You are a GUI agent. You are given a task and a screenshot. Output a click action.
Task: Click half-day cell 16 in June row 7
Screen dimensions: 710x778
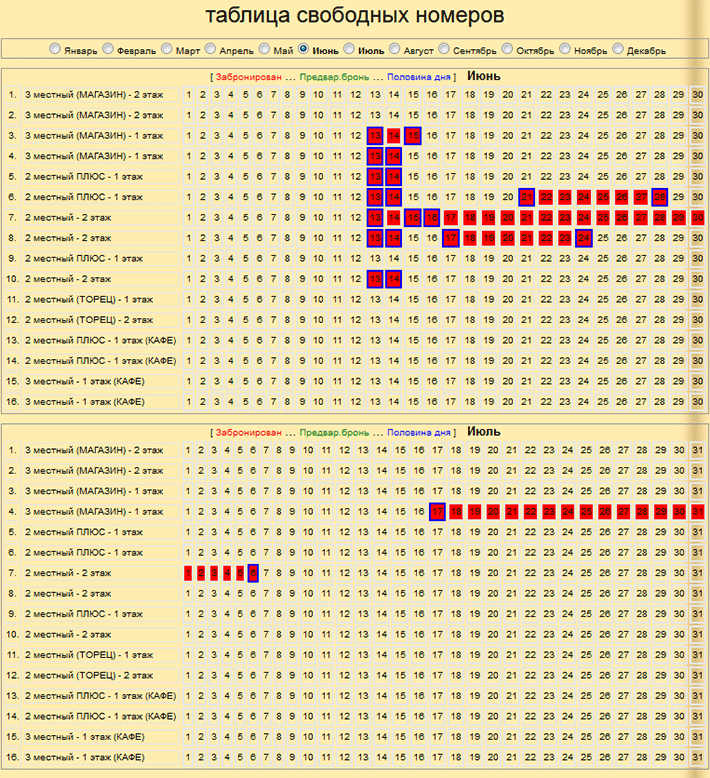click(432, 217)
